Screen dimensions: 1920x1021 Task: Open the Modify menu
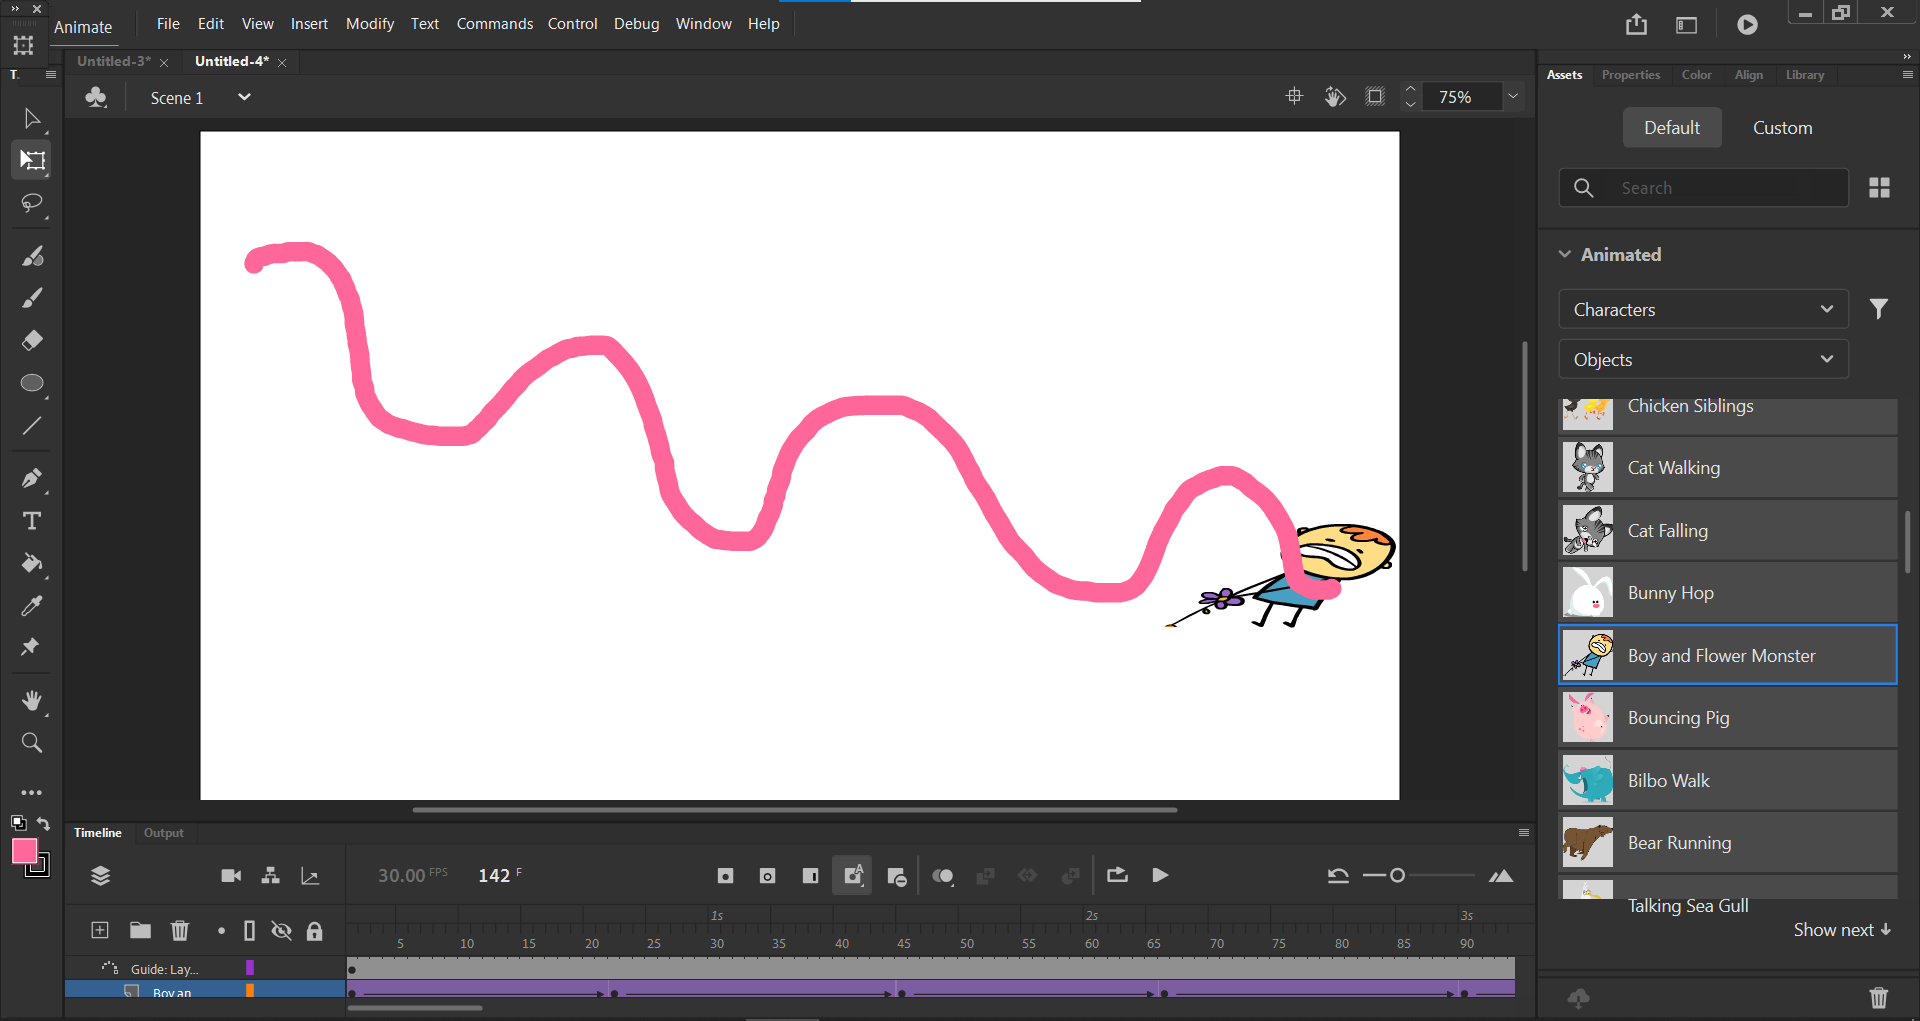(369, 24)
